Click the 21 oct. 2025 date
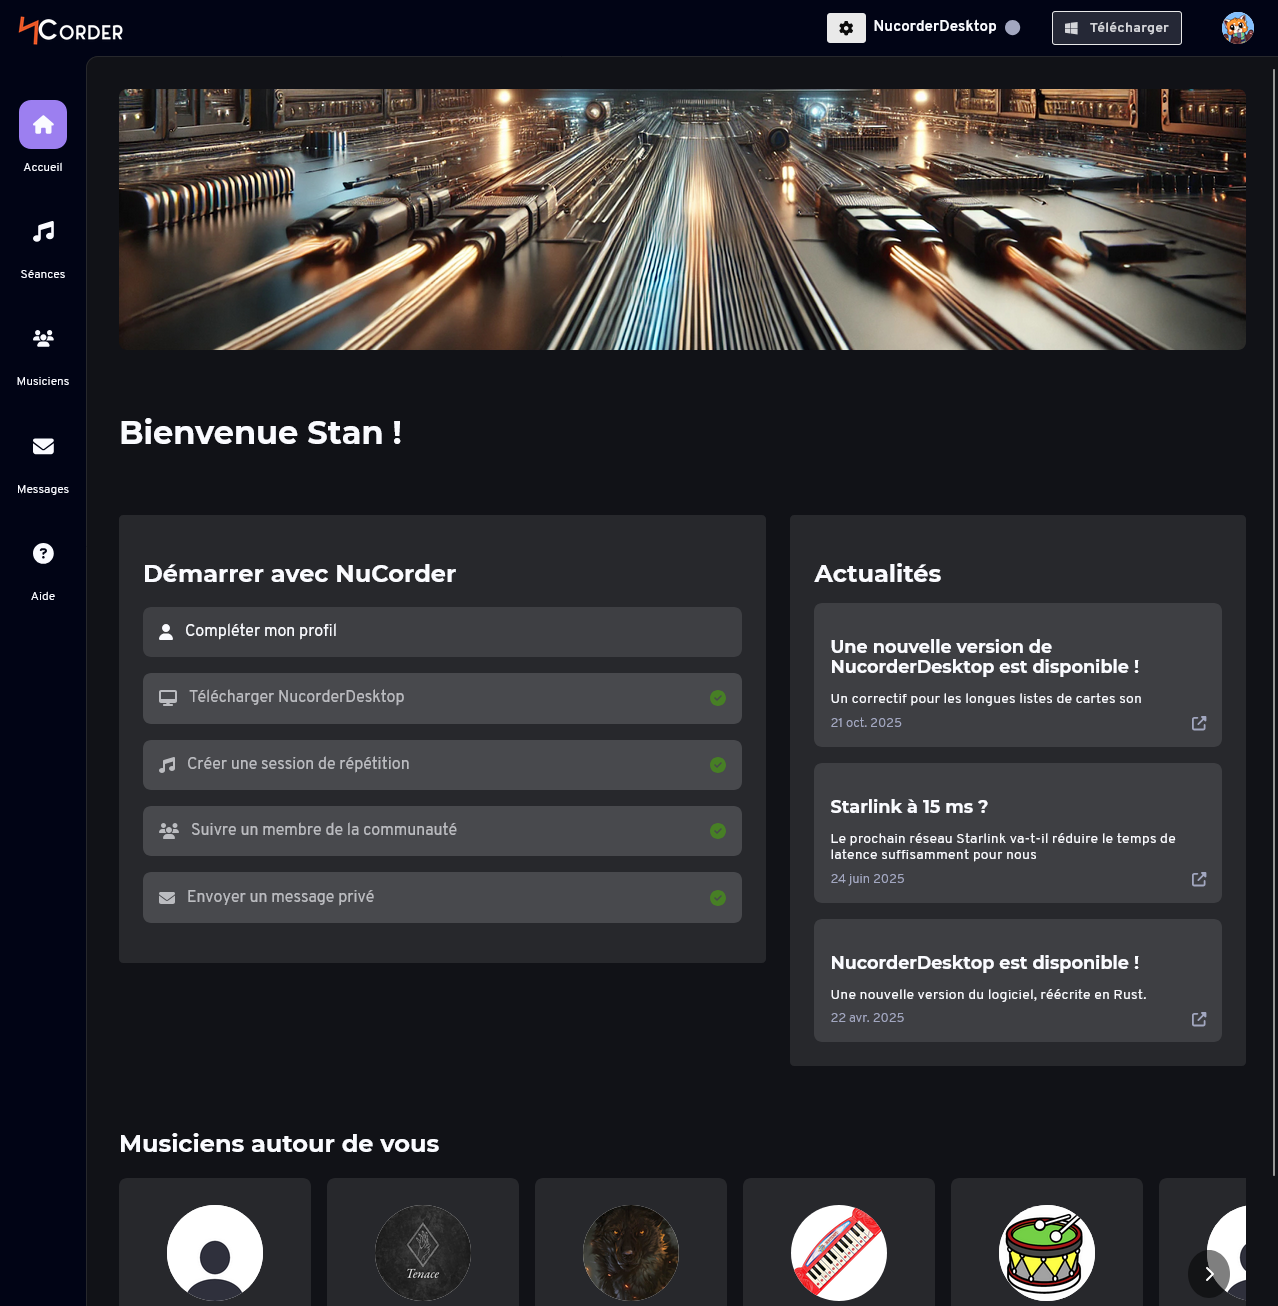 tap(866, 723)
